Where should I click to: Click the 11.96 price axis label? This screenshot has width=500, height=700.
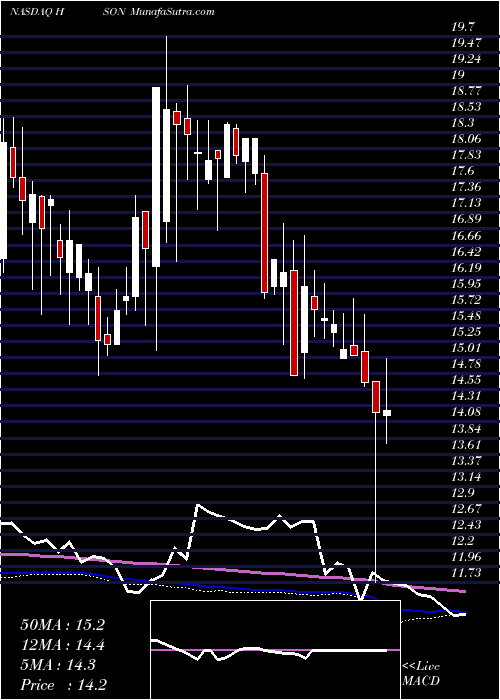pos(465,557)
